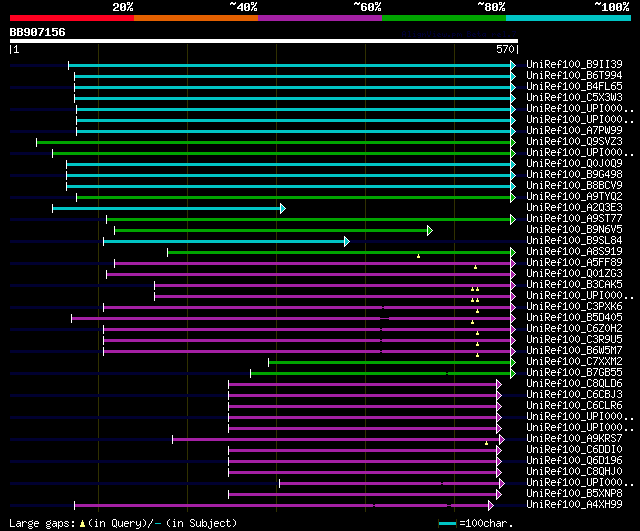Click the cyan arrowhead ending the A2Q3E3 alignment

coord(283,209)
